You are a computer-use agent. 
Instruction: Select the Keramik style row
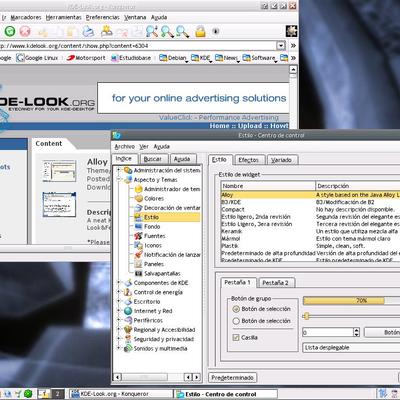pyautogui.click(x=310, y=231)
